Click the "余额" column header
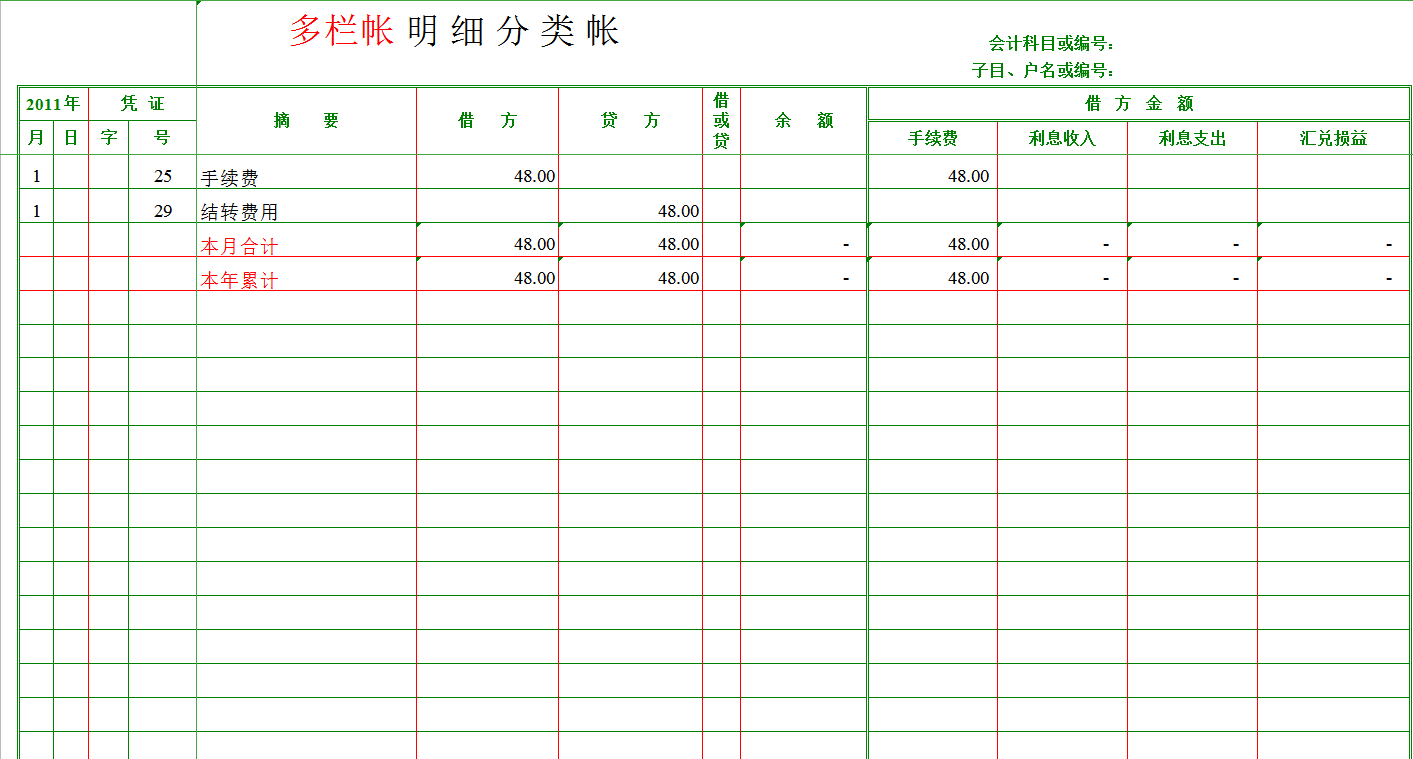The image size is (1413, 759). click(800, 119)
